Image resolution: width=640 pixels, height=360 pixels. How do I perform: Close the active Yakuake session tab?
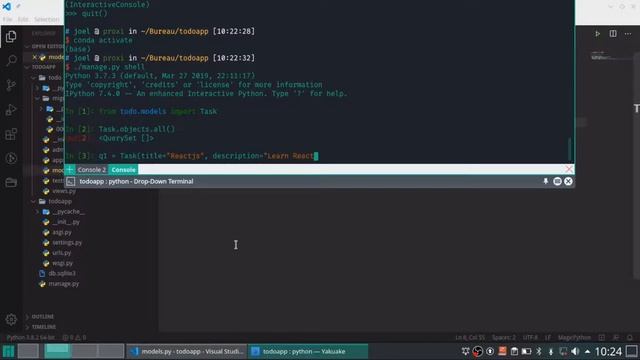pyautogui.click(x=569, y=169)
